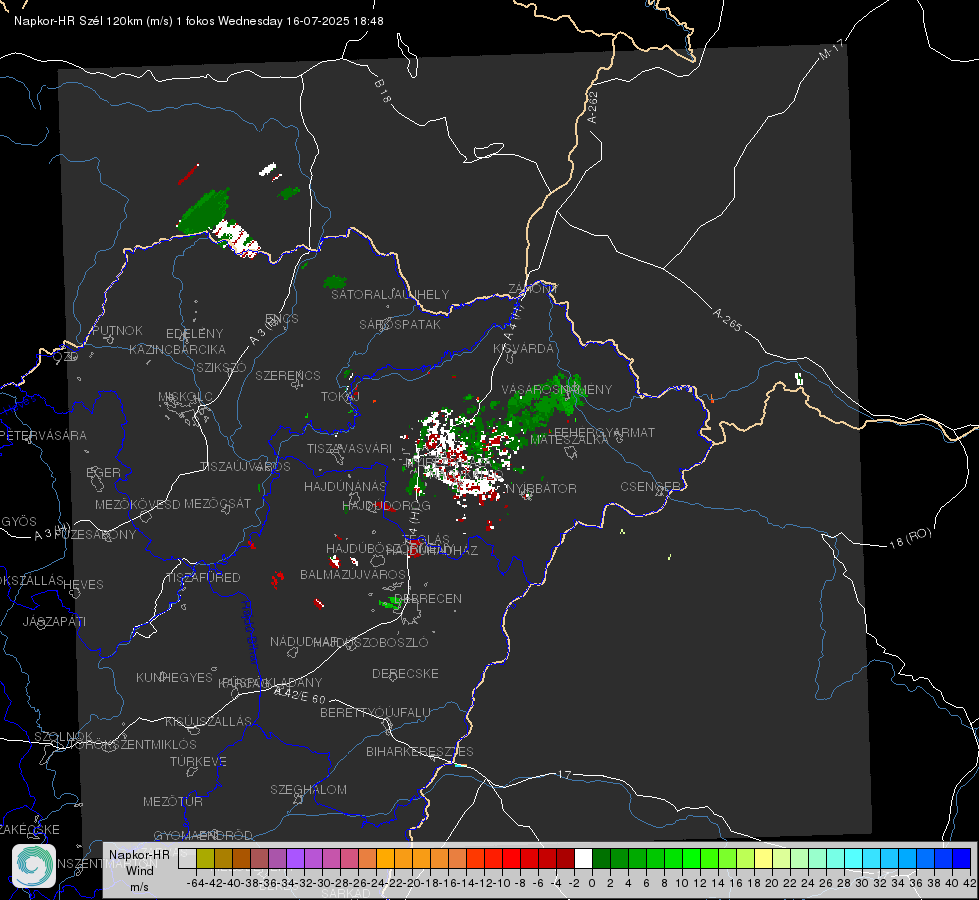Click the swirl logo icon in the bottom corner
Image resolution: width=979 pixels, height=900 pixels.
34,866
